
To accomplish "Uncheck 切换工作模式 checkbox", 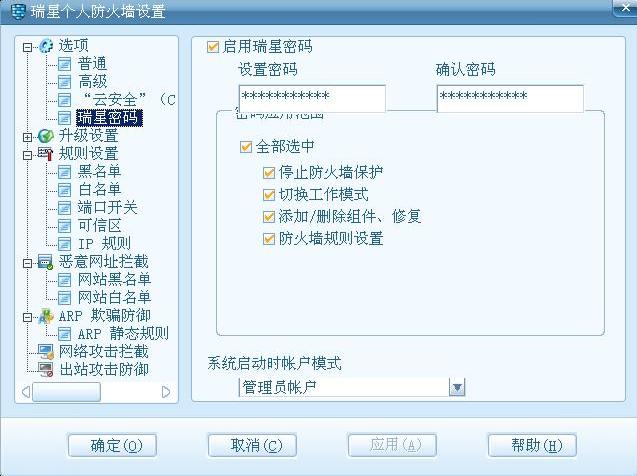I will (x=269, y=195).
